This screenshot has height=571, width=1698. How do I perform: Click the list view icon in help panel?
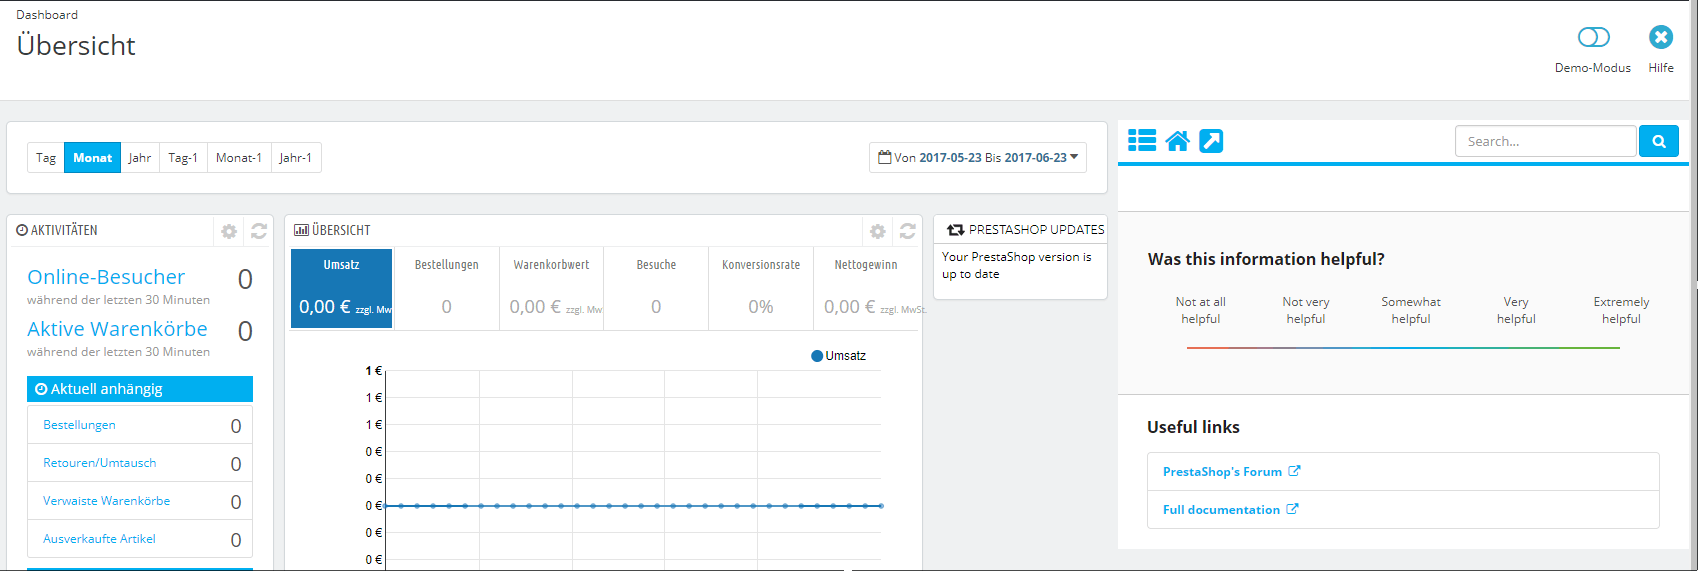tap(1142, 141)
